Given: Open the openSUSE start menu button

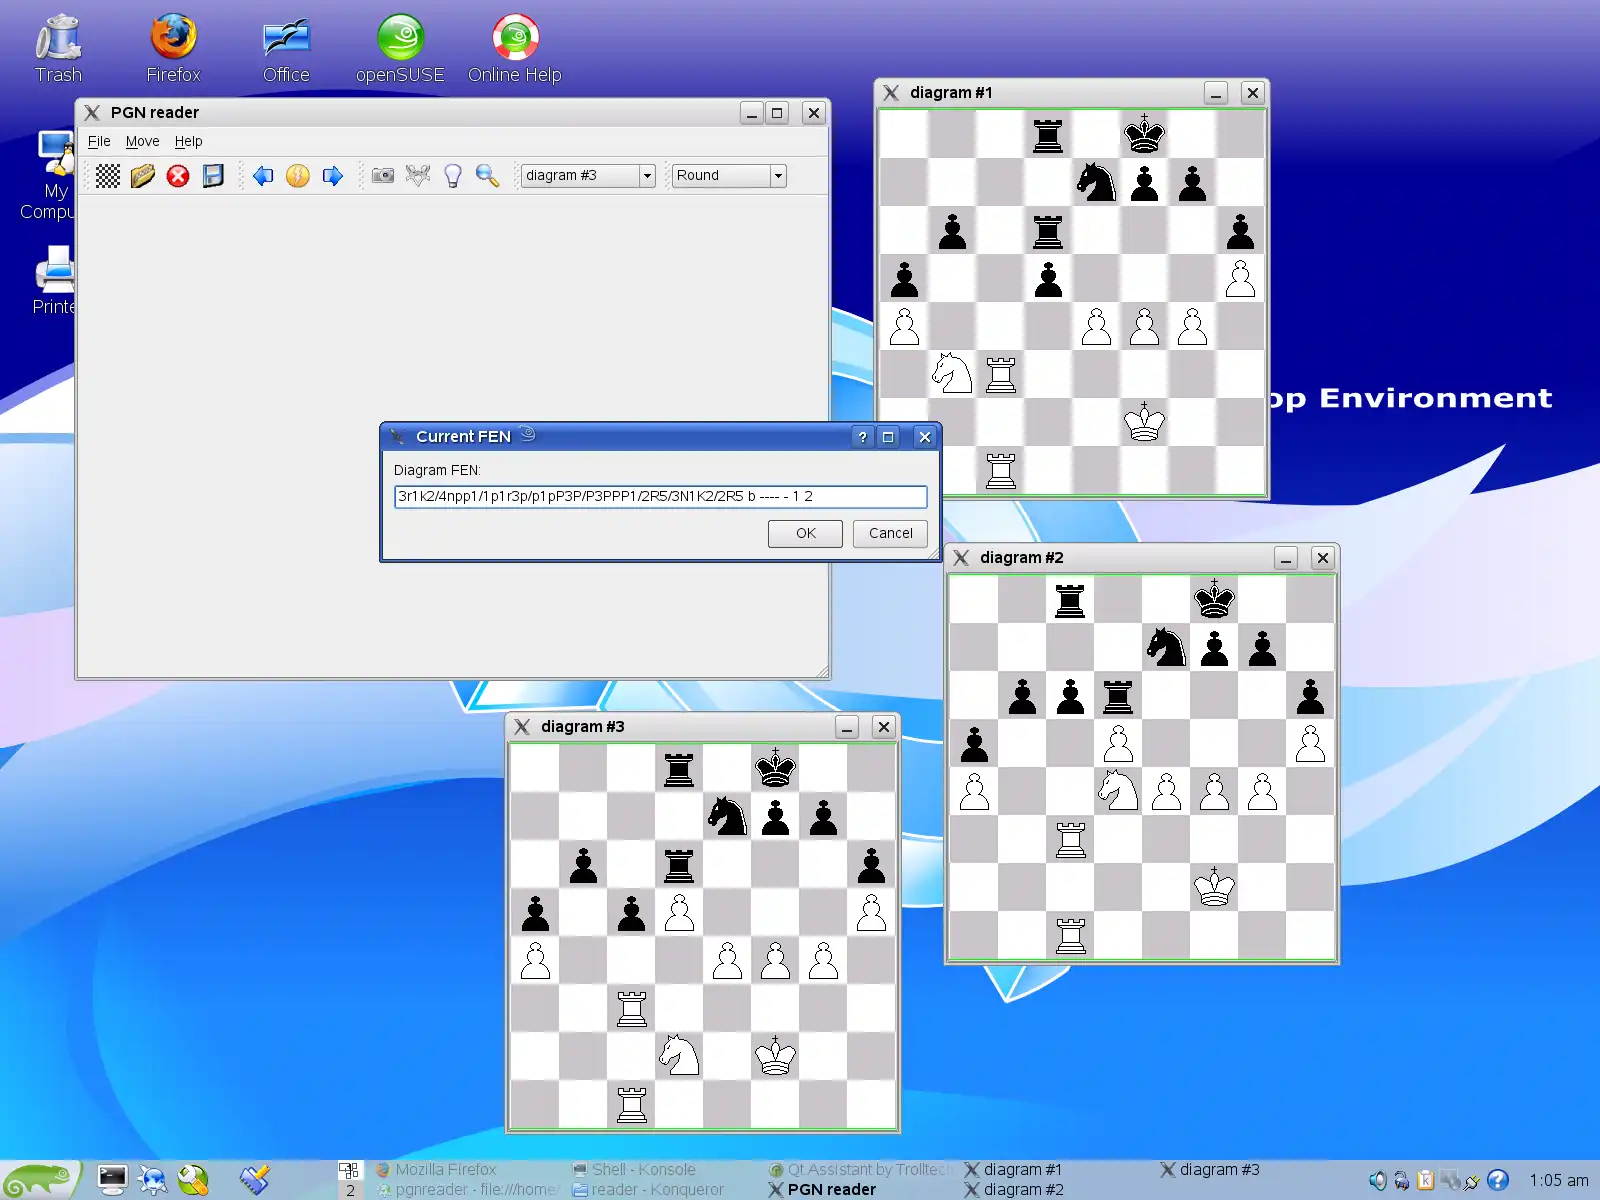Looking at the screenshot, I should coord(40,1180).
